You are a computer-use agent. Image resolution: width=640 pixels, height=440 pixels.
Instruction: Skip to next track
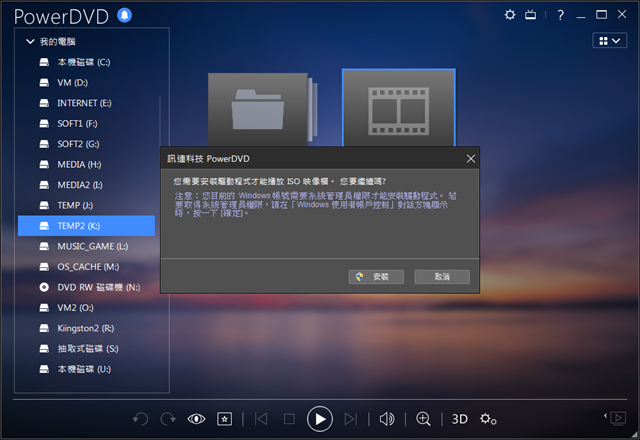[x=351, y=419]
